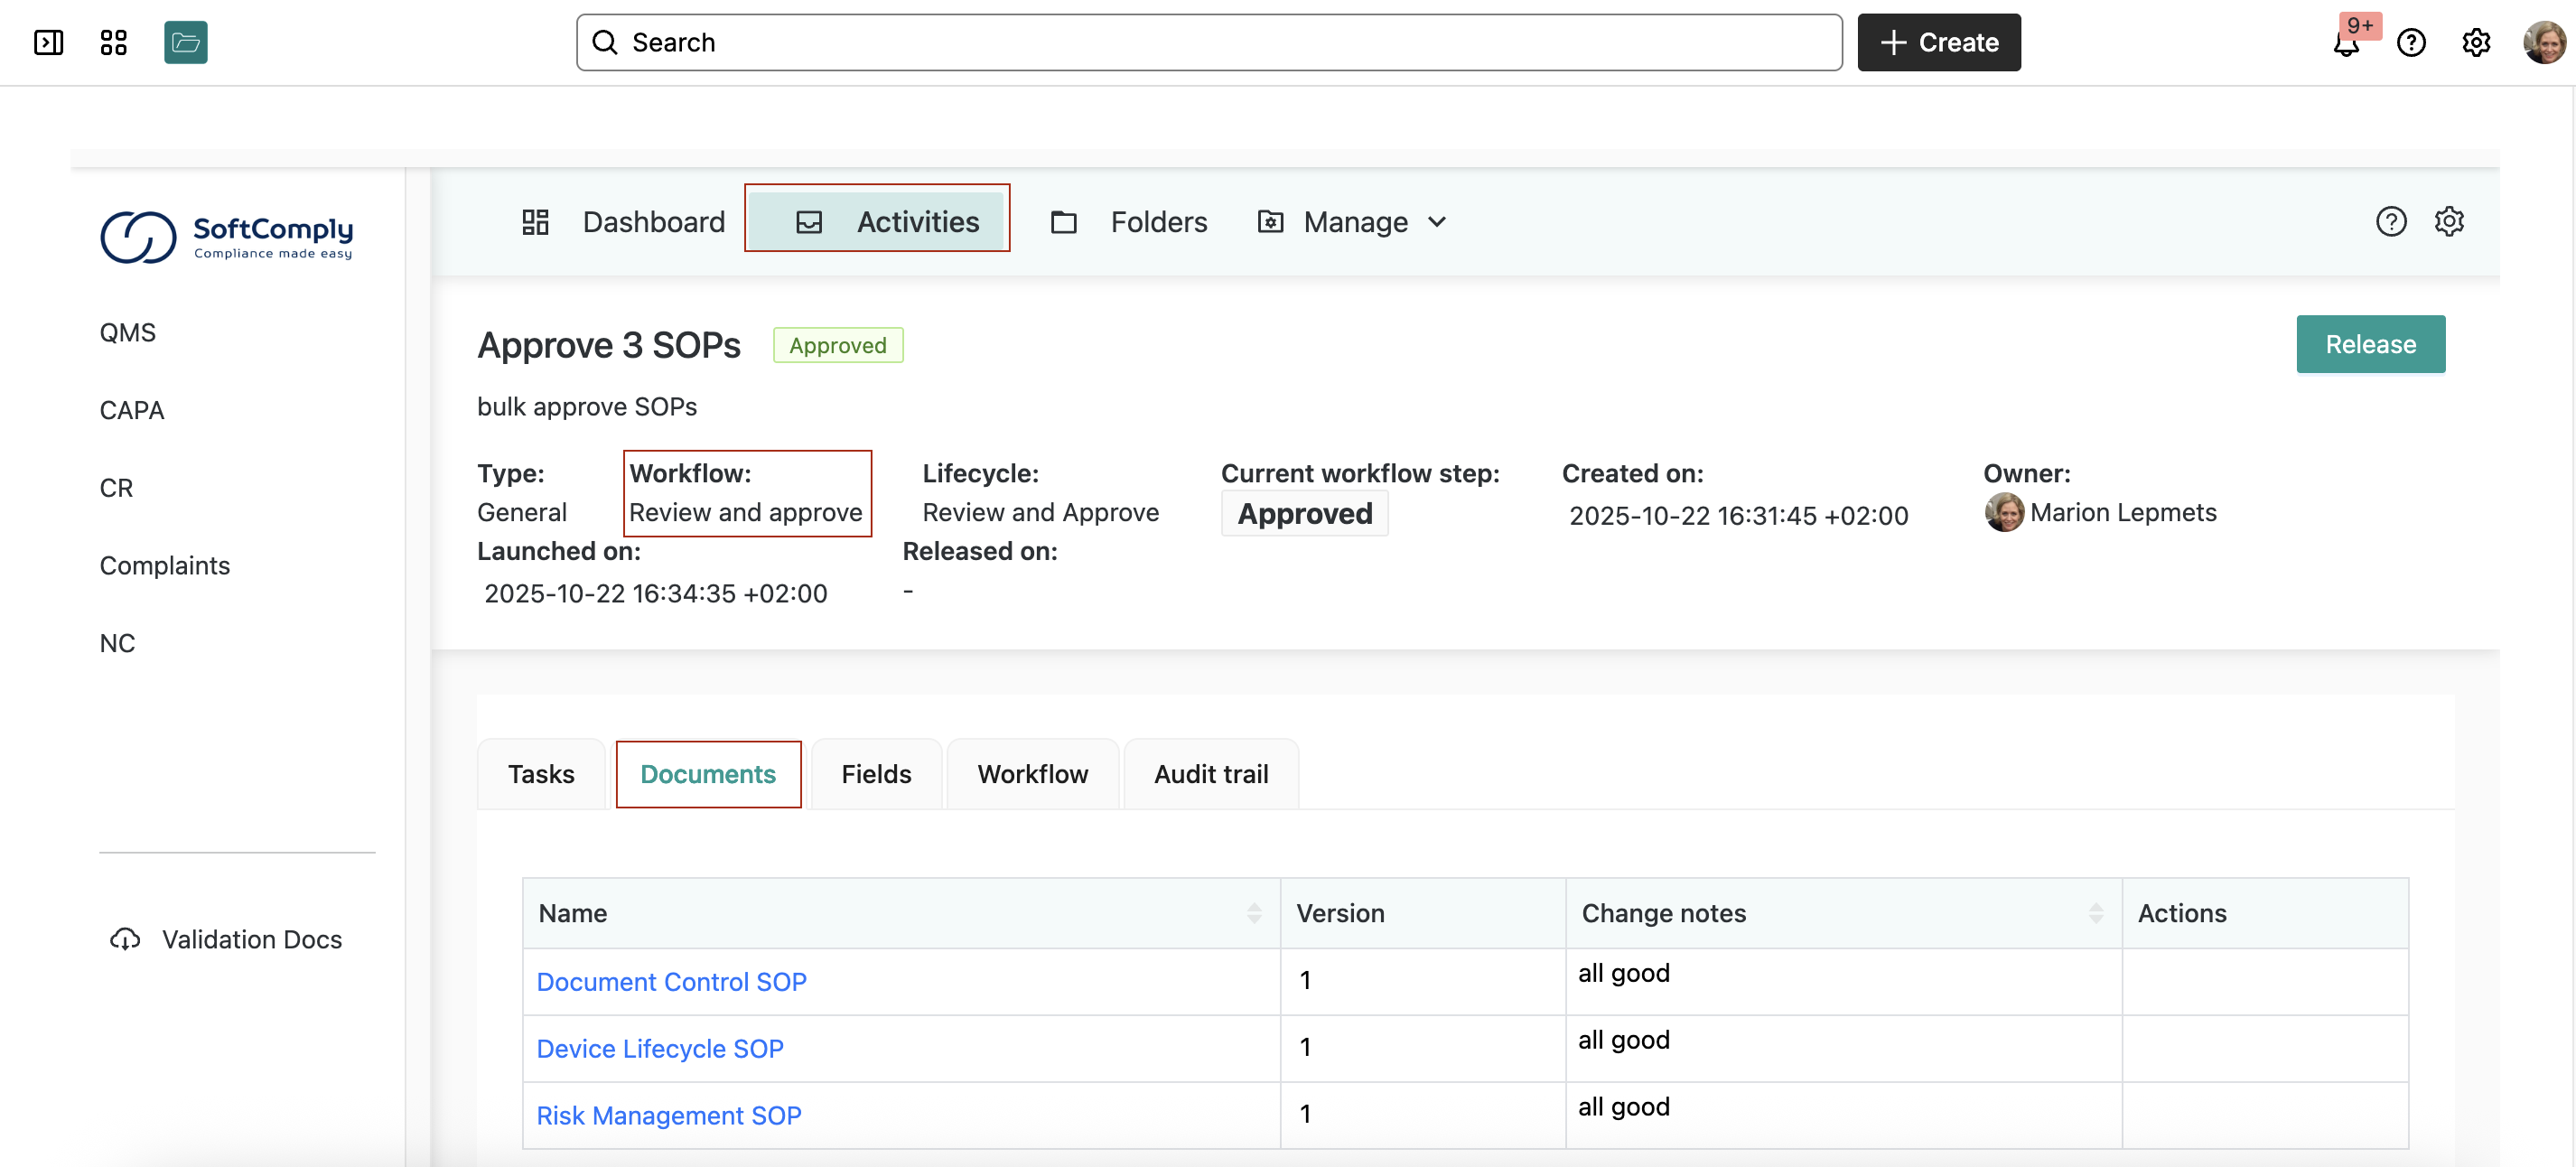Open help icon in the Activities header
The image size is (2576, 1167).
point(2391,221)
